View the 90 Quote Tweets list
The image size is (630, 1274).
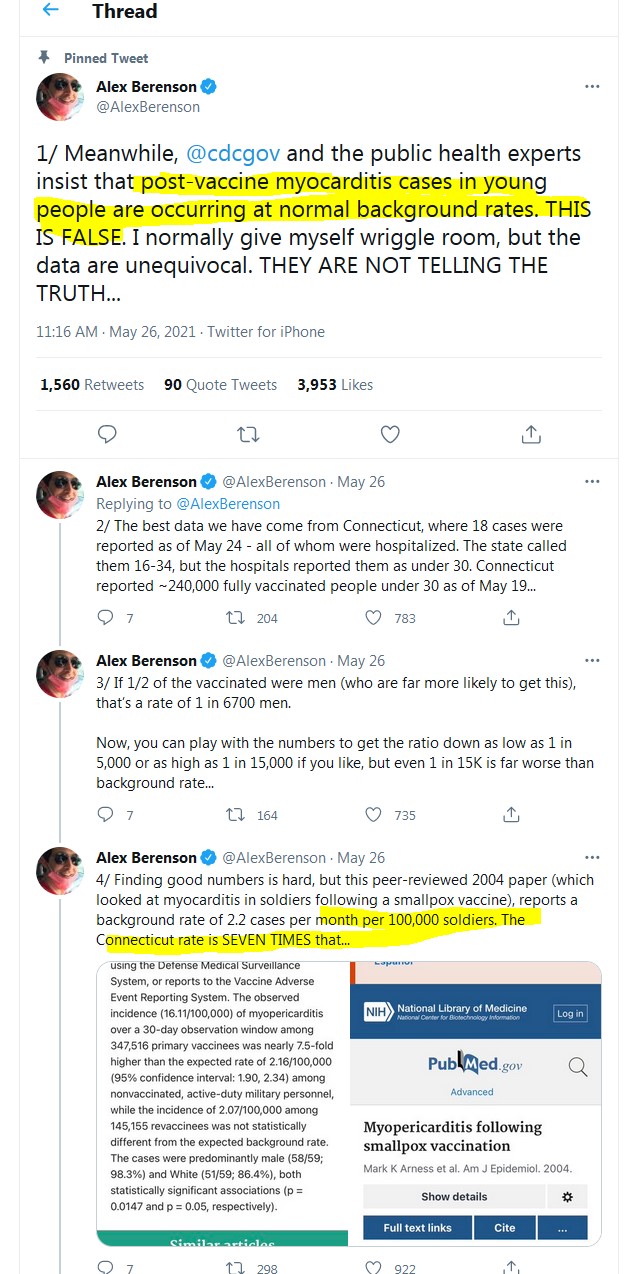220,384
